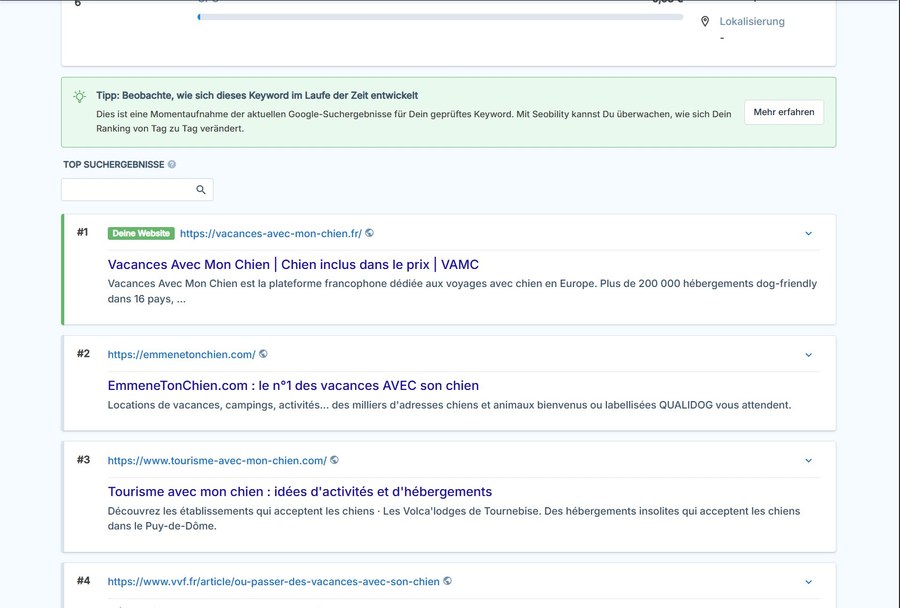Click the help icon next to TOP SUCHERGEBNISSE

[x=172, y=164]
